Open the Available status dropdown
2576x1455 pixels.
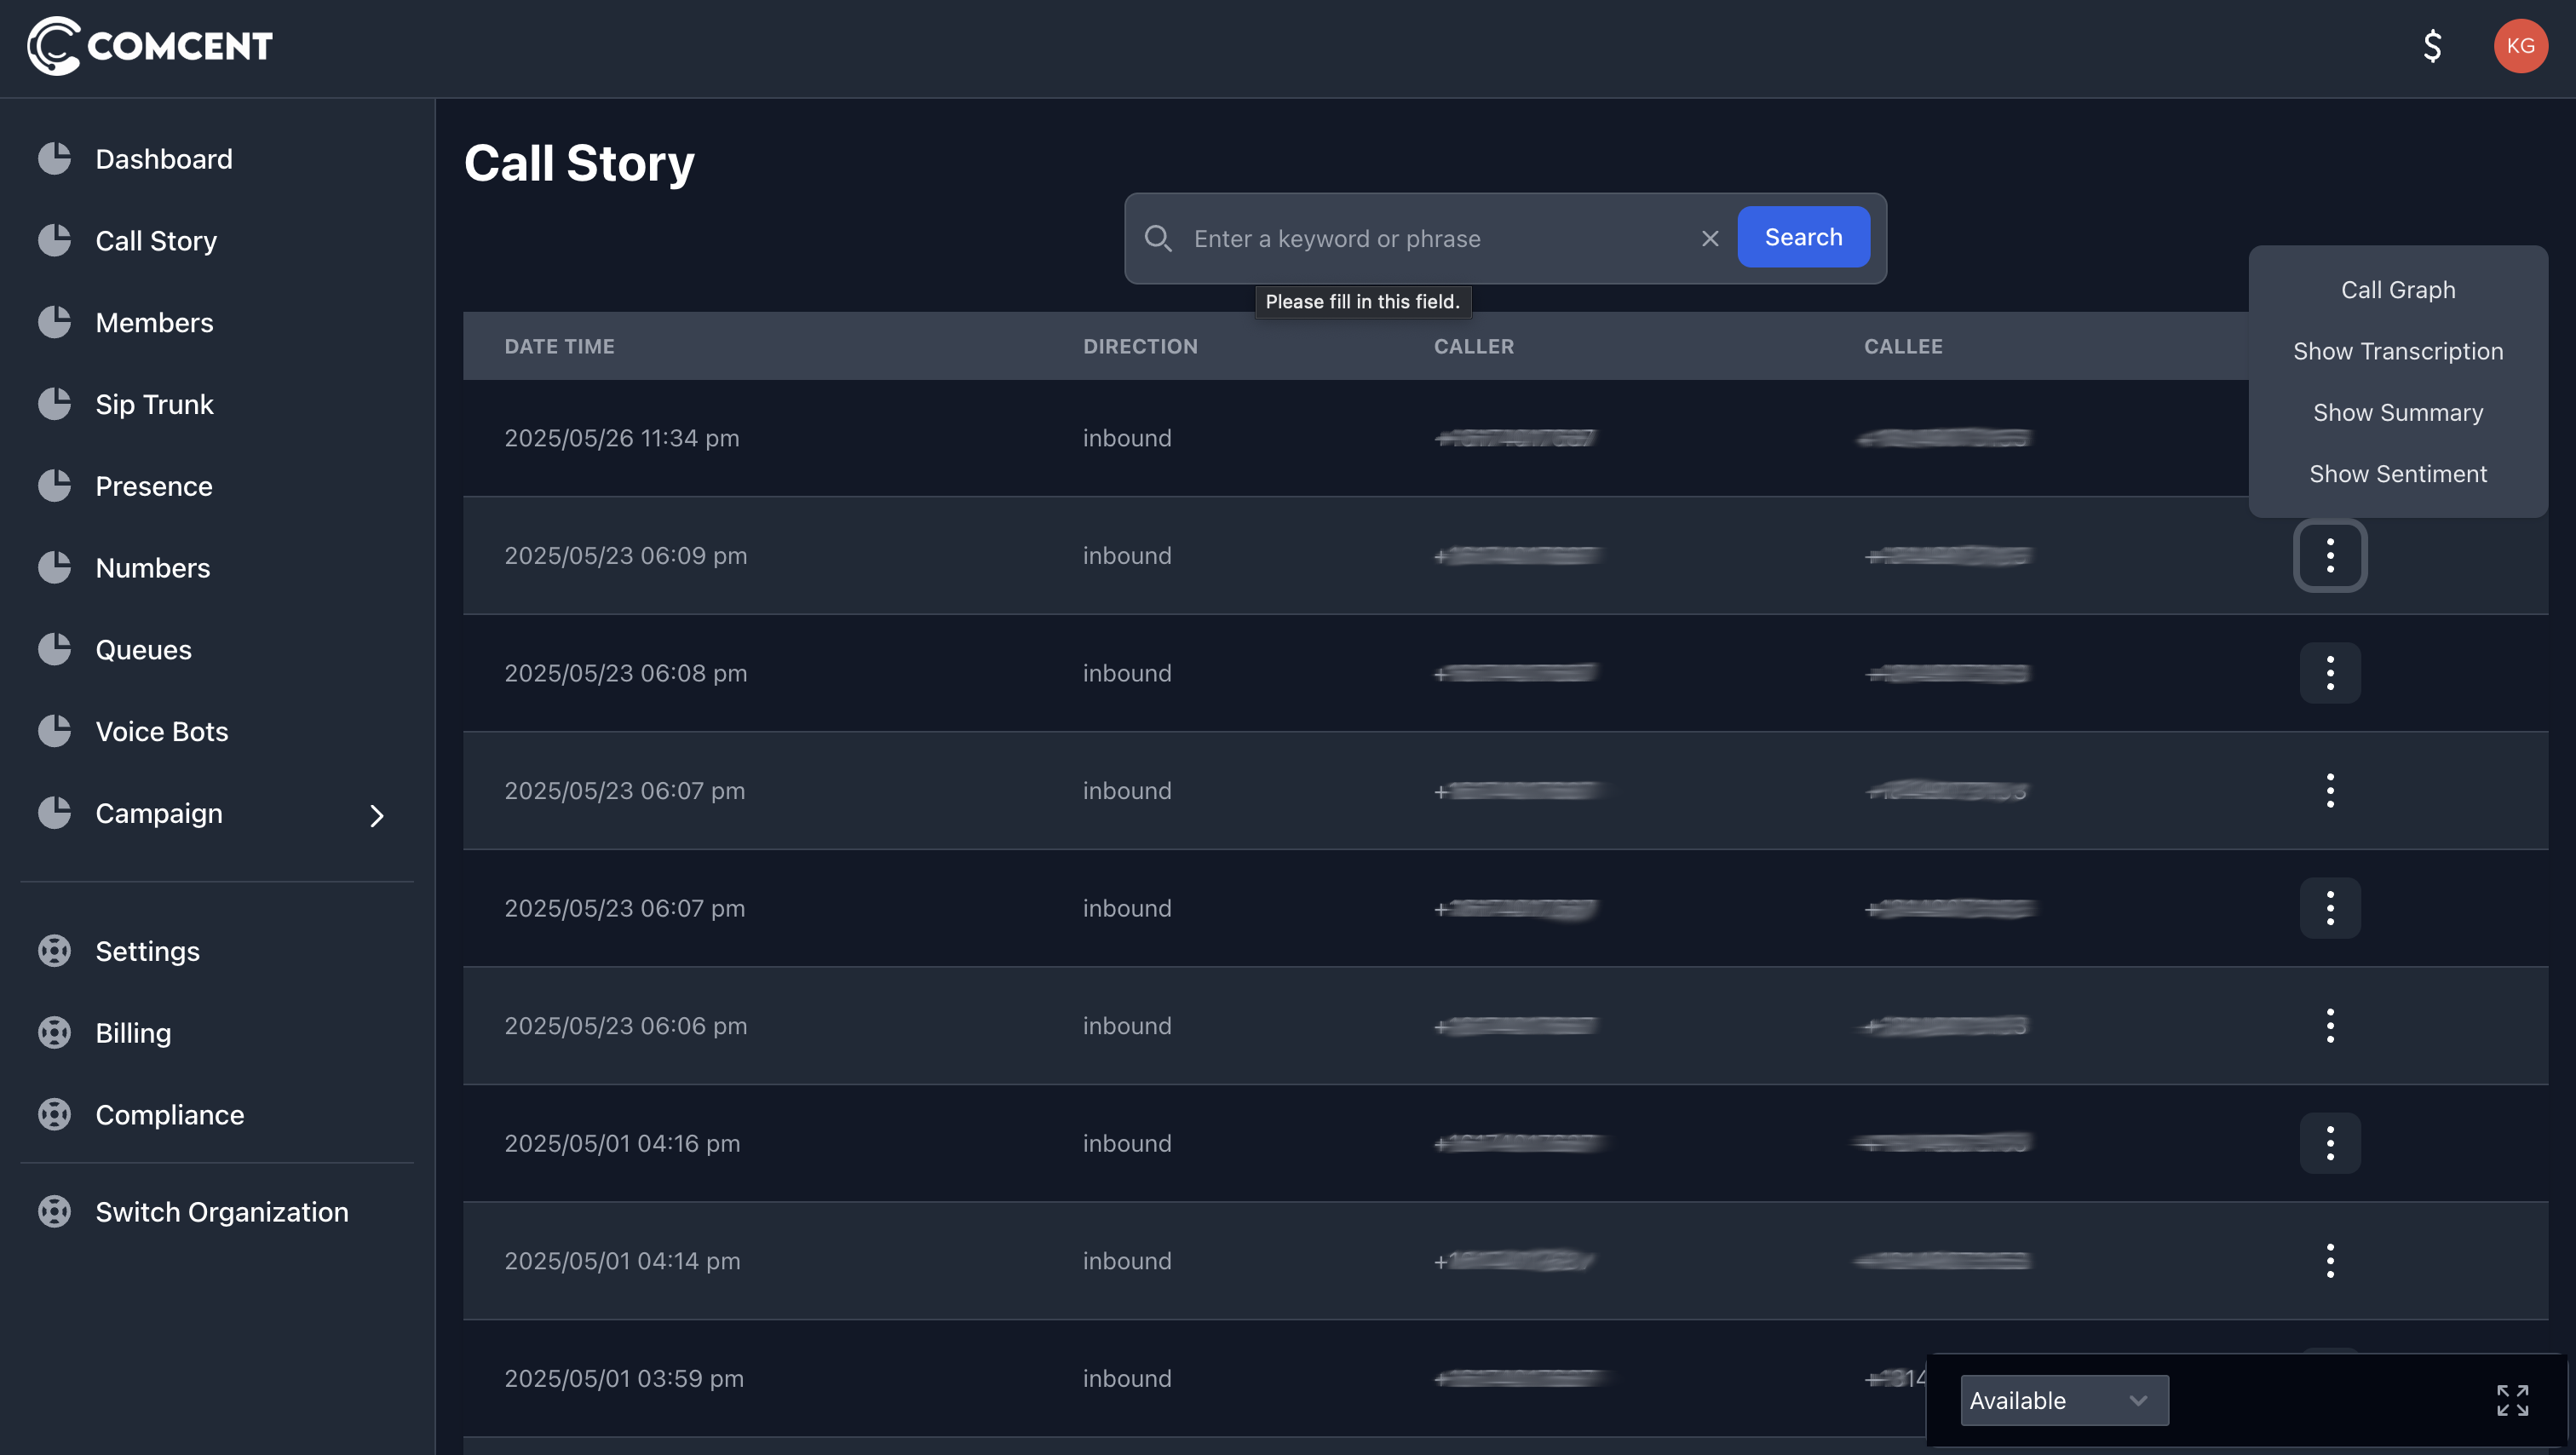2064,1400
